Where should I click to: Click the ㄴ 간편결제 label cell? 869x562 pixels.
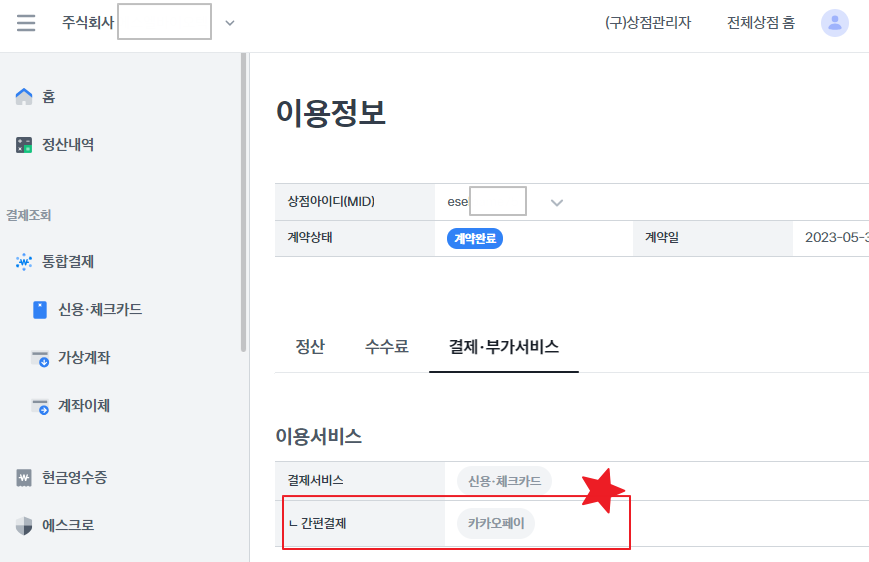tap(360, 523)
